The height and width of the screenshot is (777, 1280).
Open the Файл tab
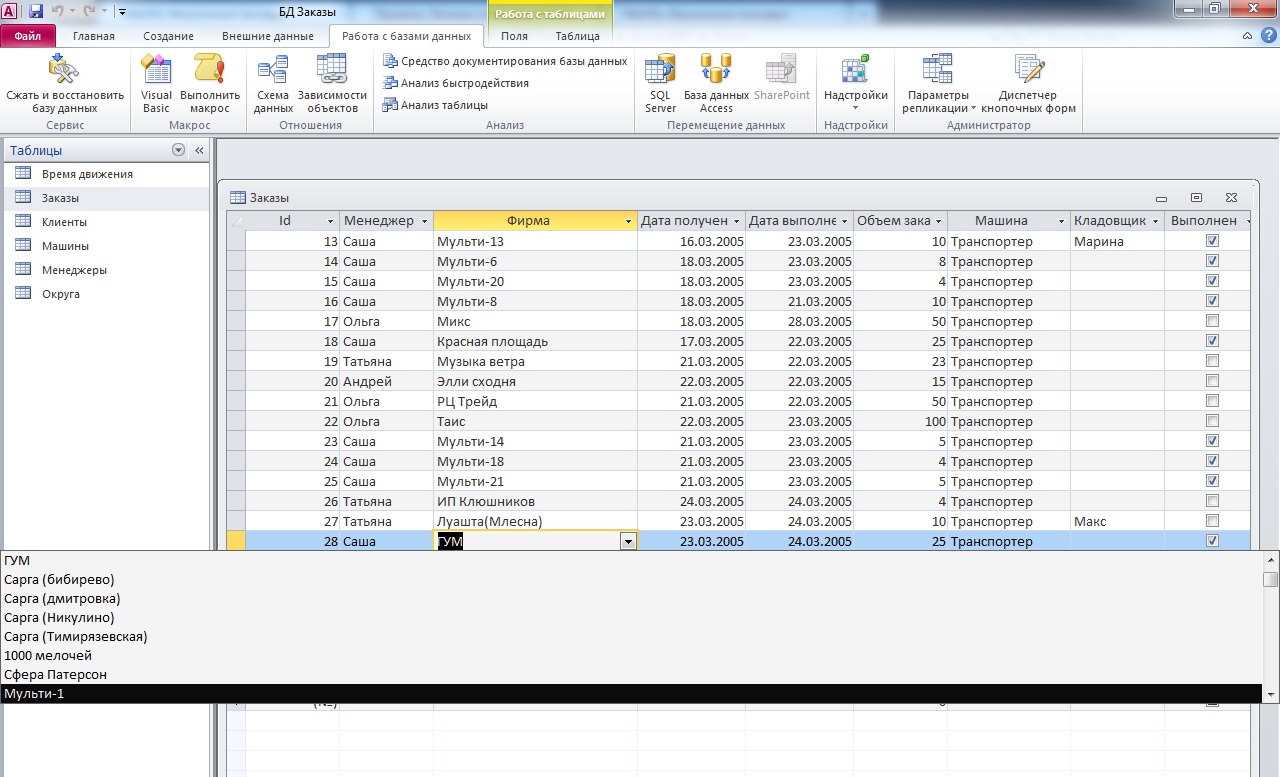click(27, 36)
